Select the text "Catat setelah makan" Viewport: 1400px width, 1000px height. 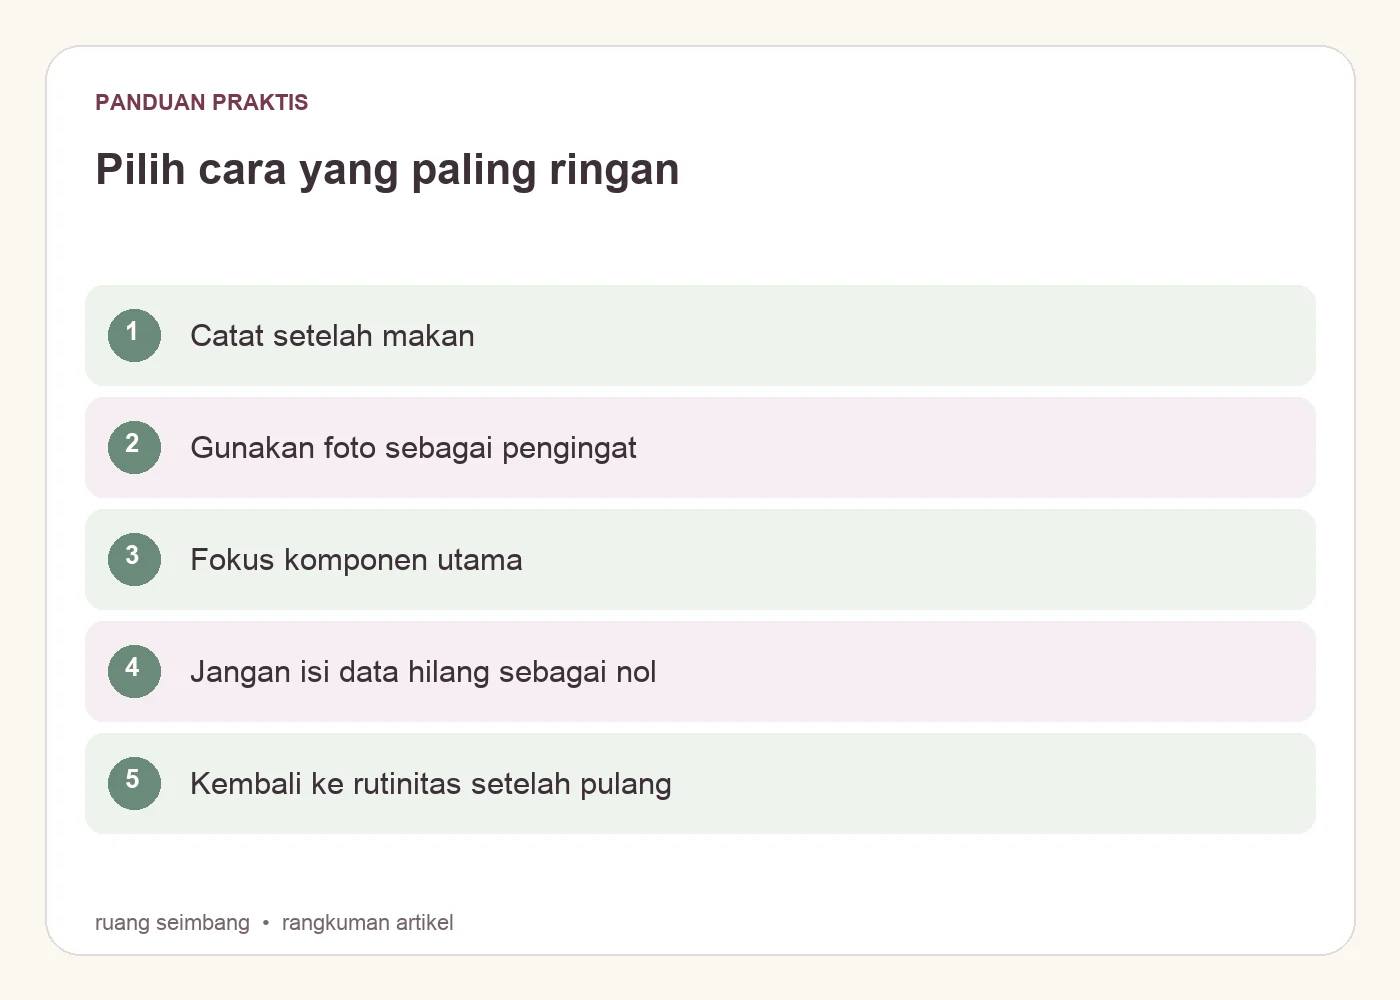pyautogui.click(x=332, y=336)
